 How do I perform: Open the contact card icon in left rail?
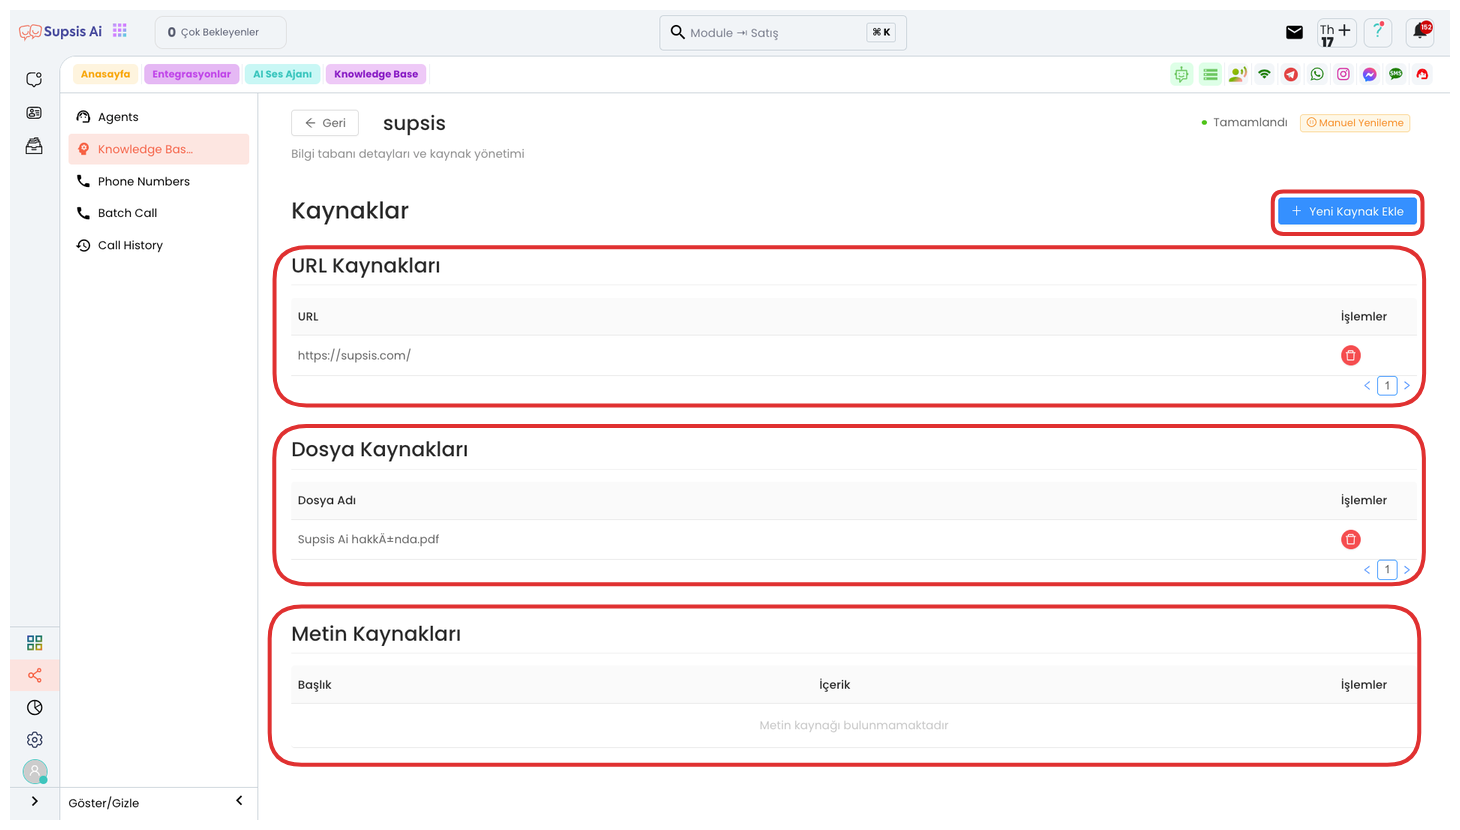34,113
